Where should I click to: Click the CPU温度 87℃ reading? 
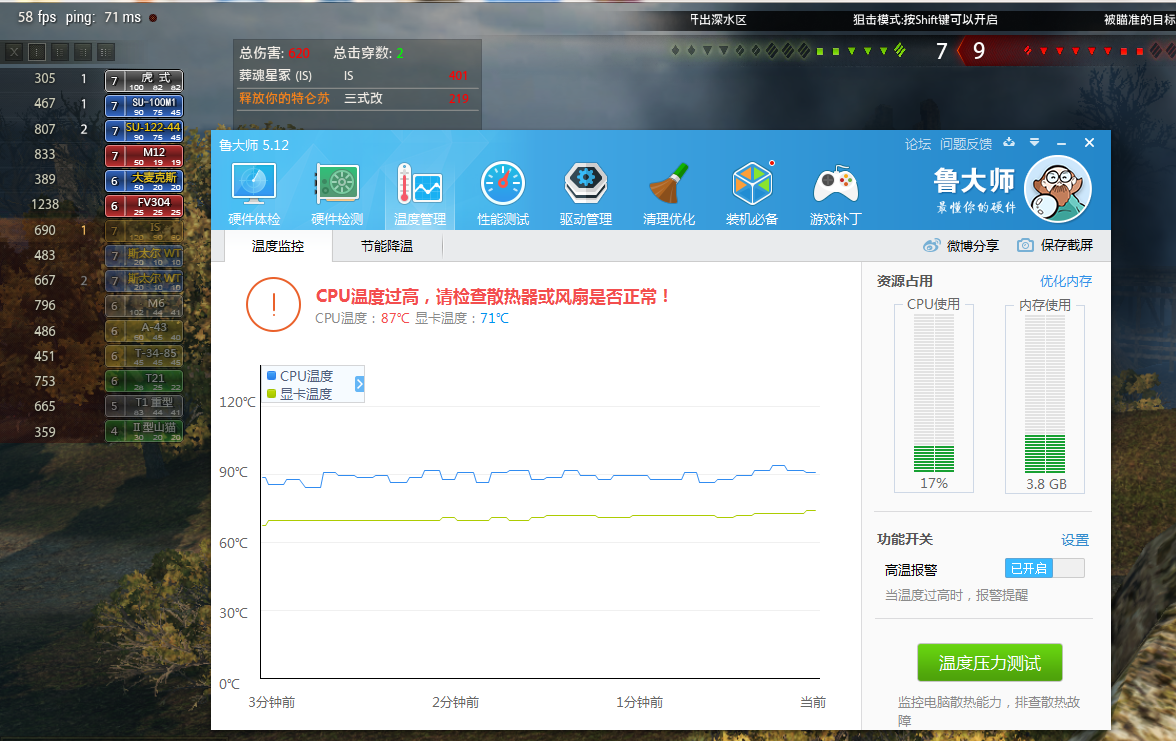[362, 318]
